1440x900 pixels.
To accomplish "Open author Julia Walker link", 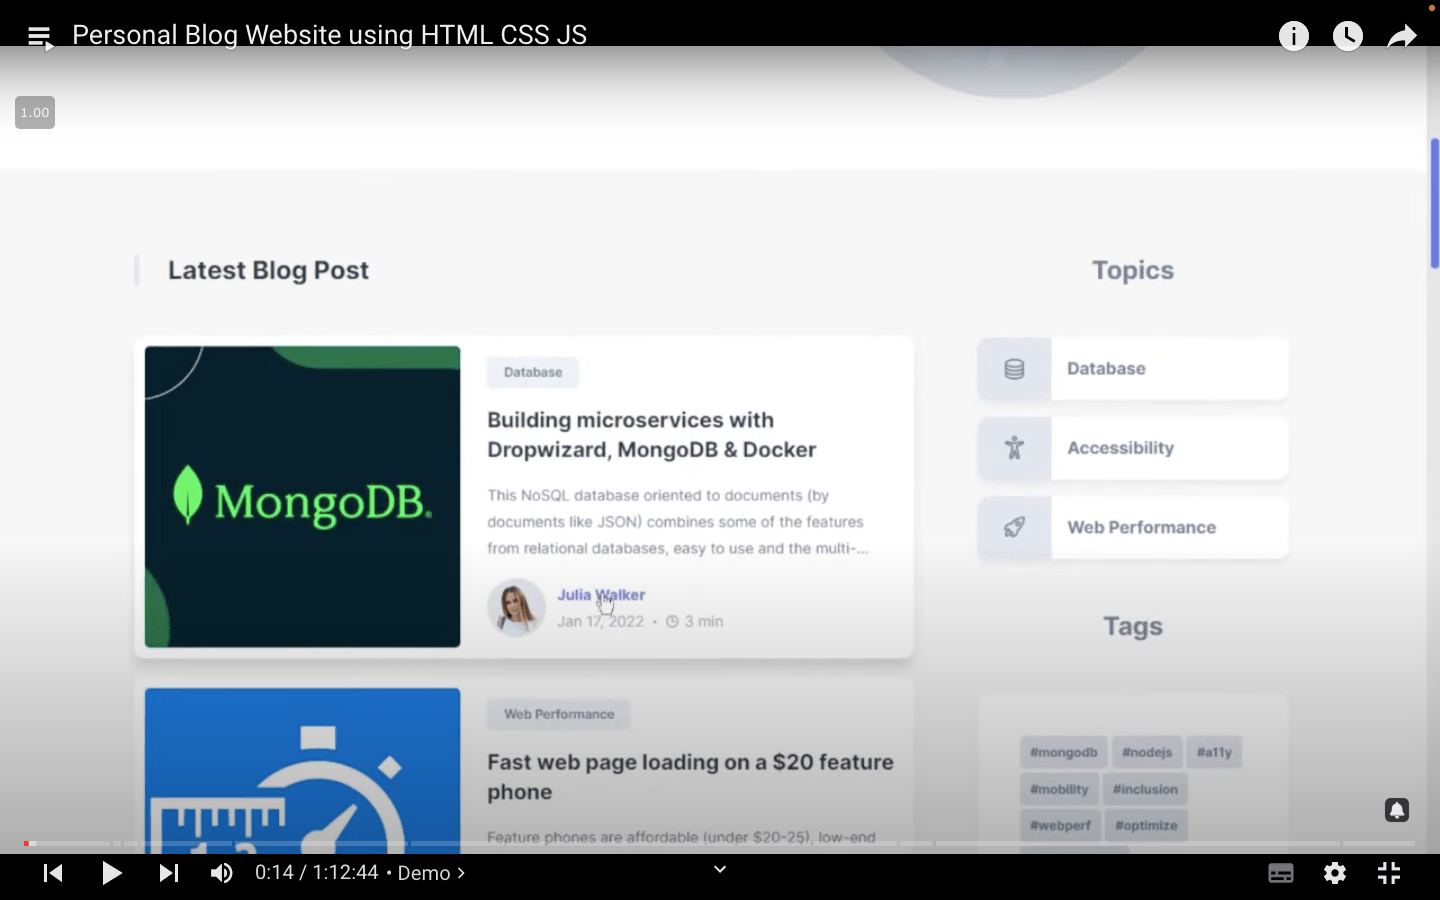I will tap(601, 595).
